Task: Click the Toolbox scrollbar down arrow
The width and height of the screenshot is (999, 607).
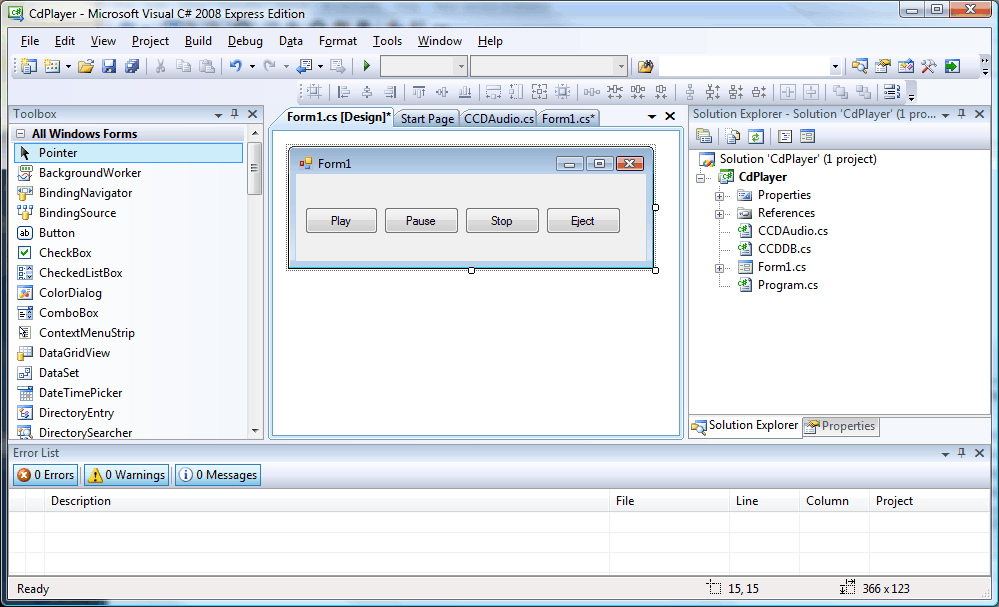Action: coord(255,431)
